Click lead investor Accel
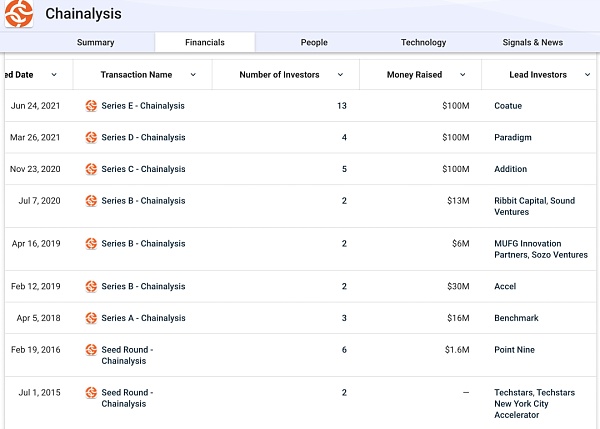Viewport: 600px width, 429px height. [505, 286]
